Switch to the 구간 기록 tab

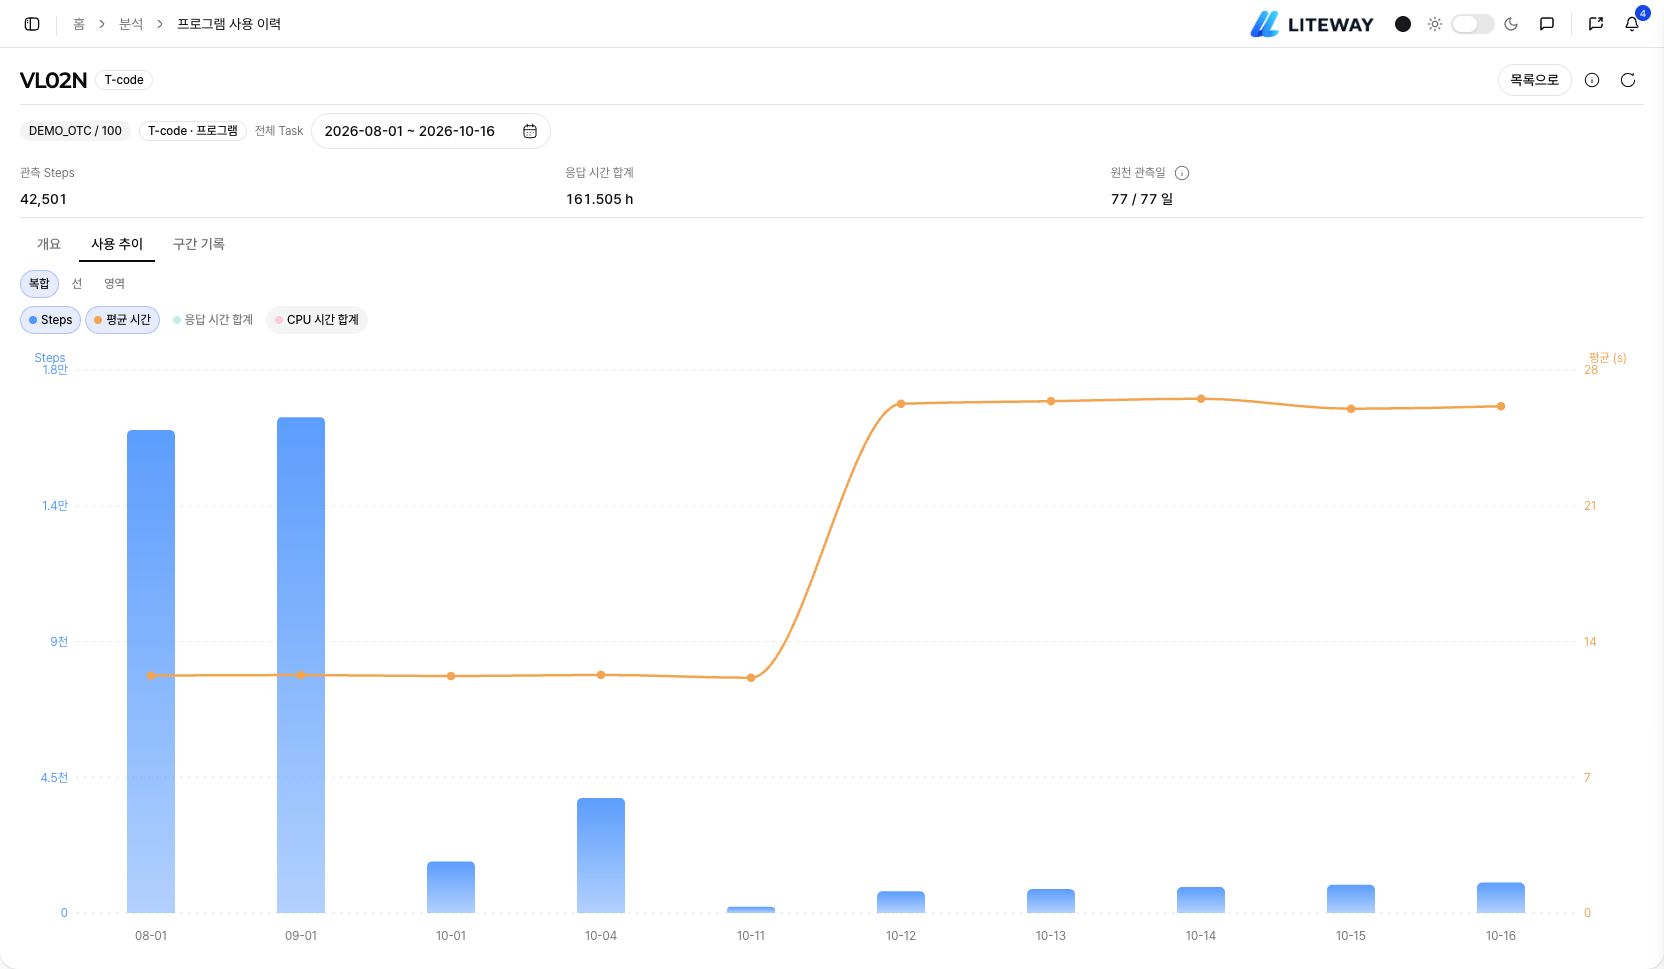(x=199, y=244)
